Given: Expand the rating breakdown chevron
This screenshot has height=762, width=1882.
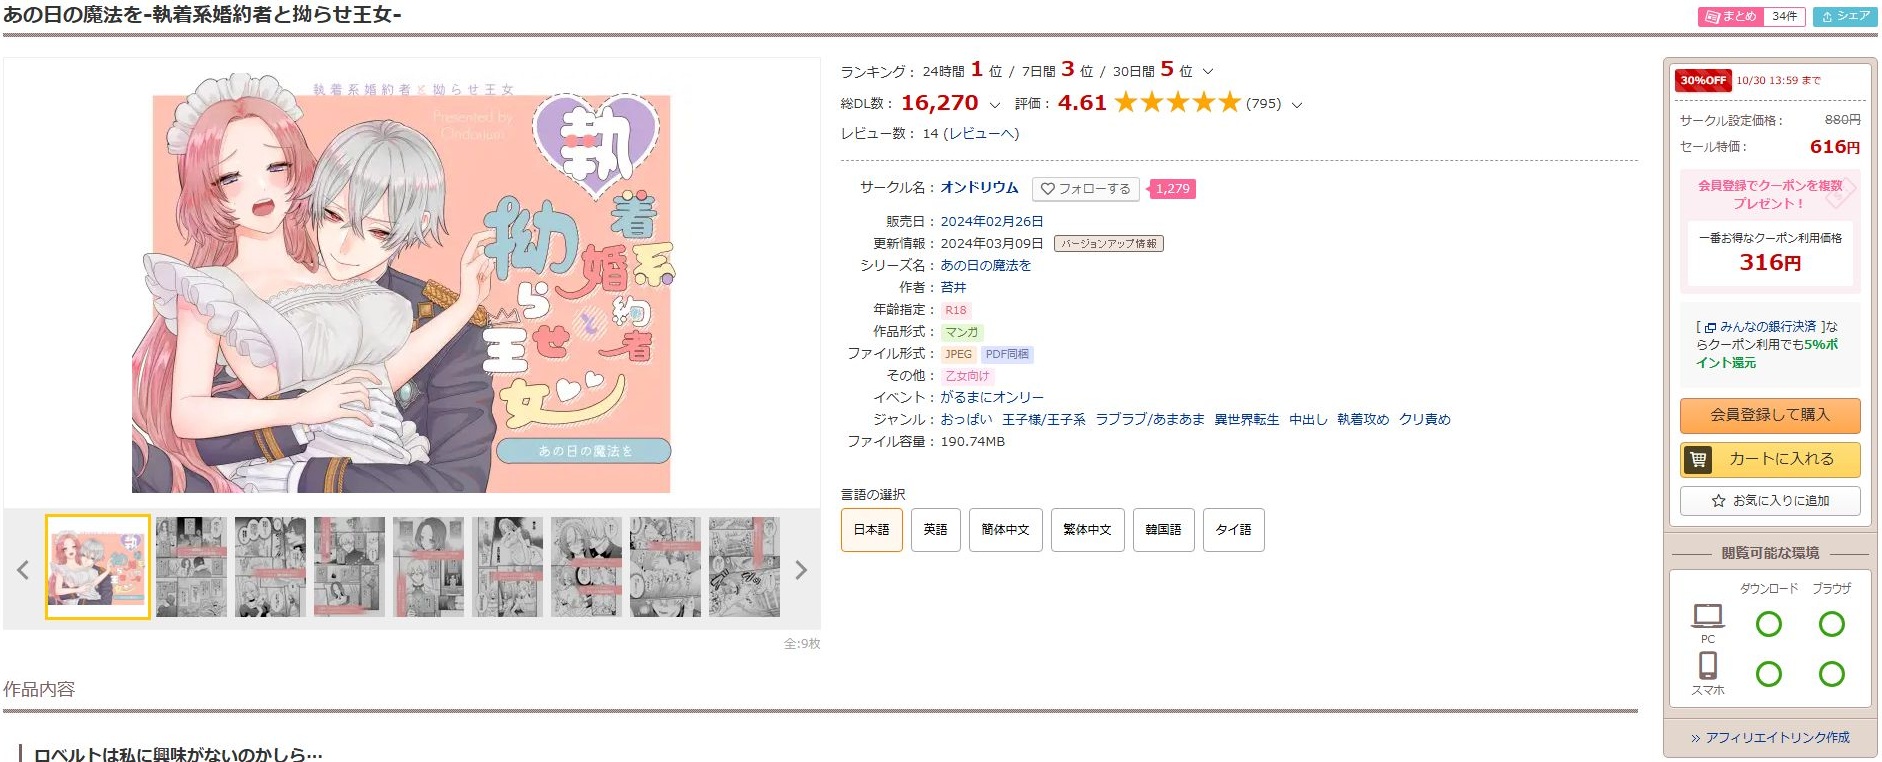Looking at the screenshot, I should 1297,105.
